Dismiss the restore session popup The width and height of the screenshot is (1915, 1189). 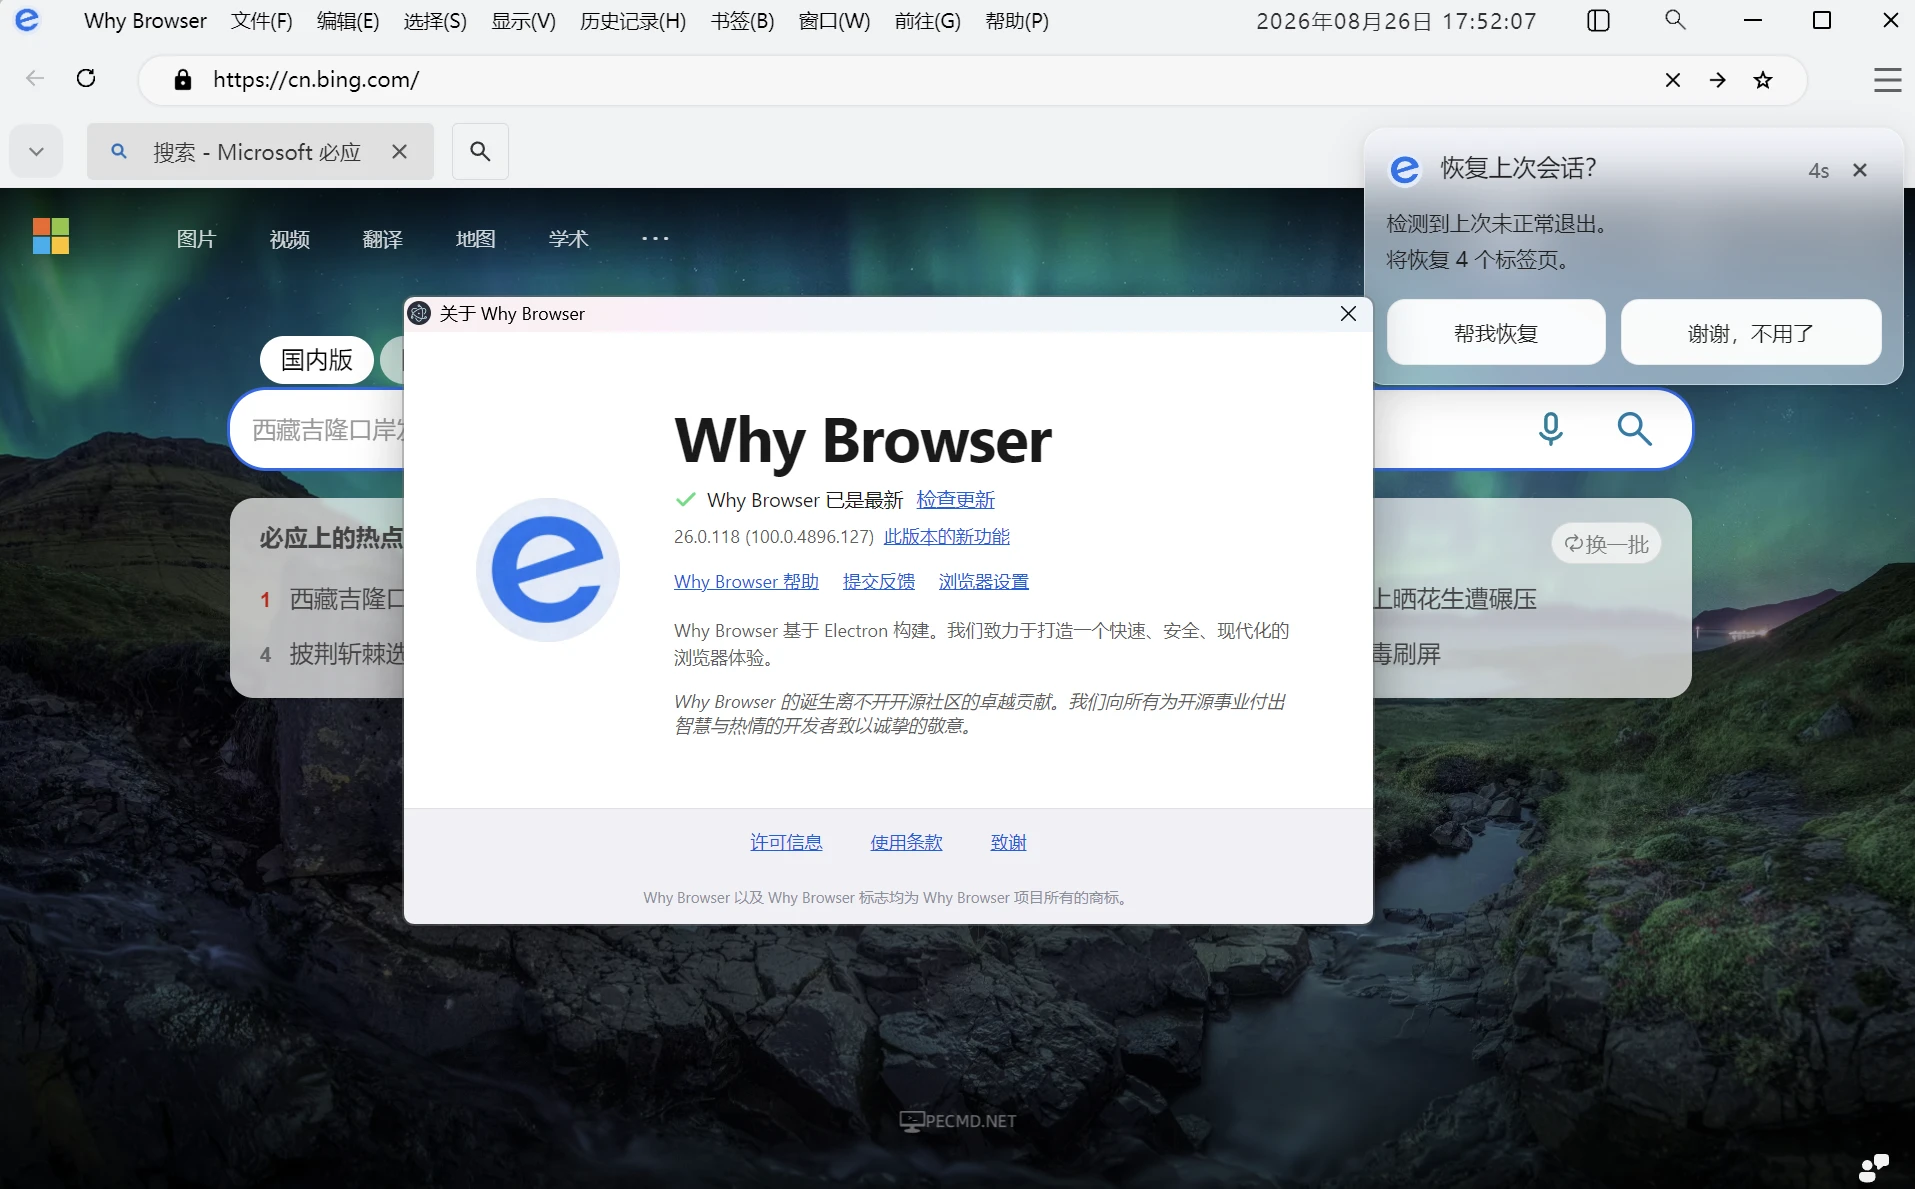pos(1859,170)
